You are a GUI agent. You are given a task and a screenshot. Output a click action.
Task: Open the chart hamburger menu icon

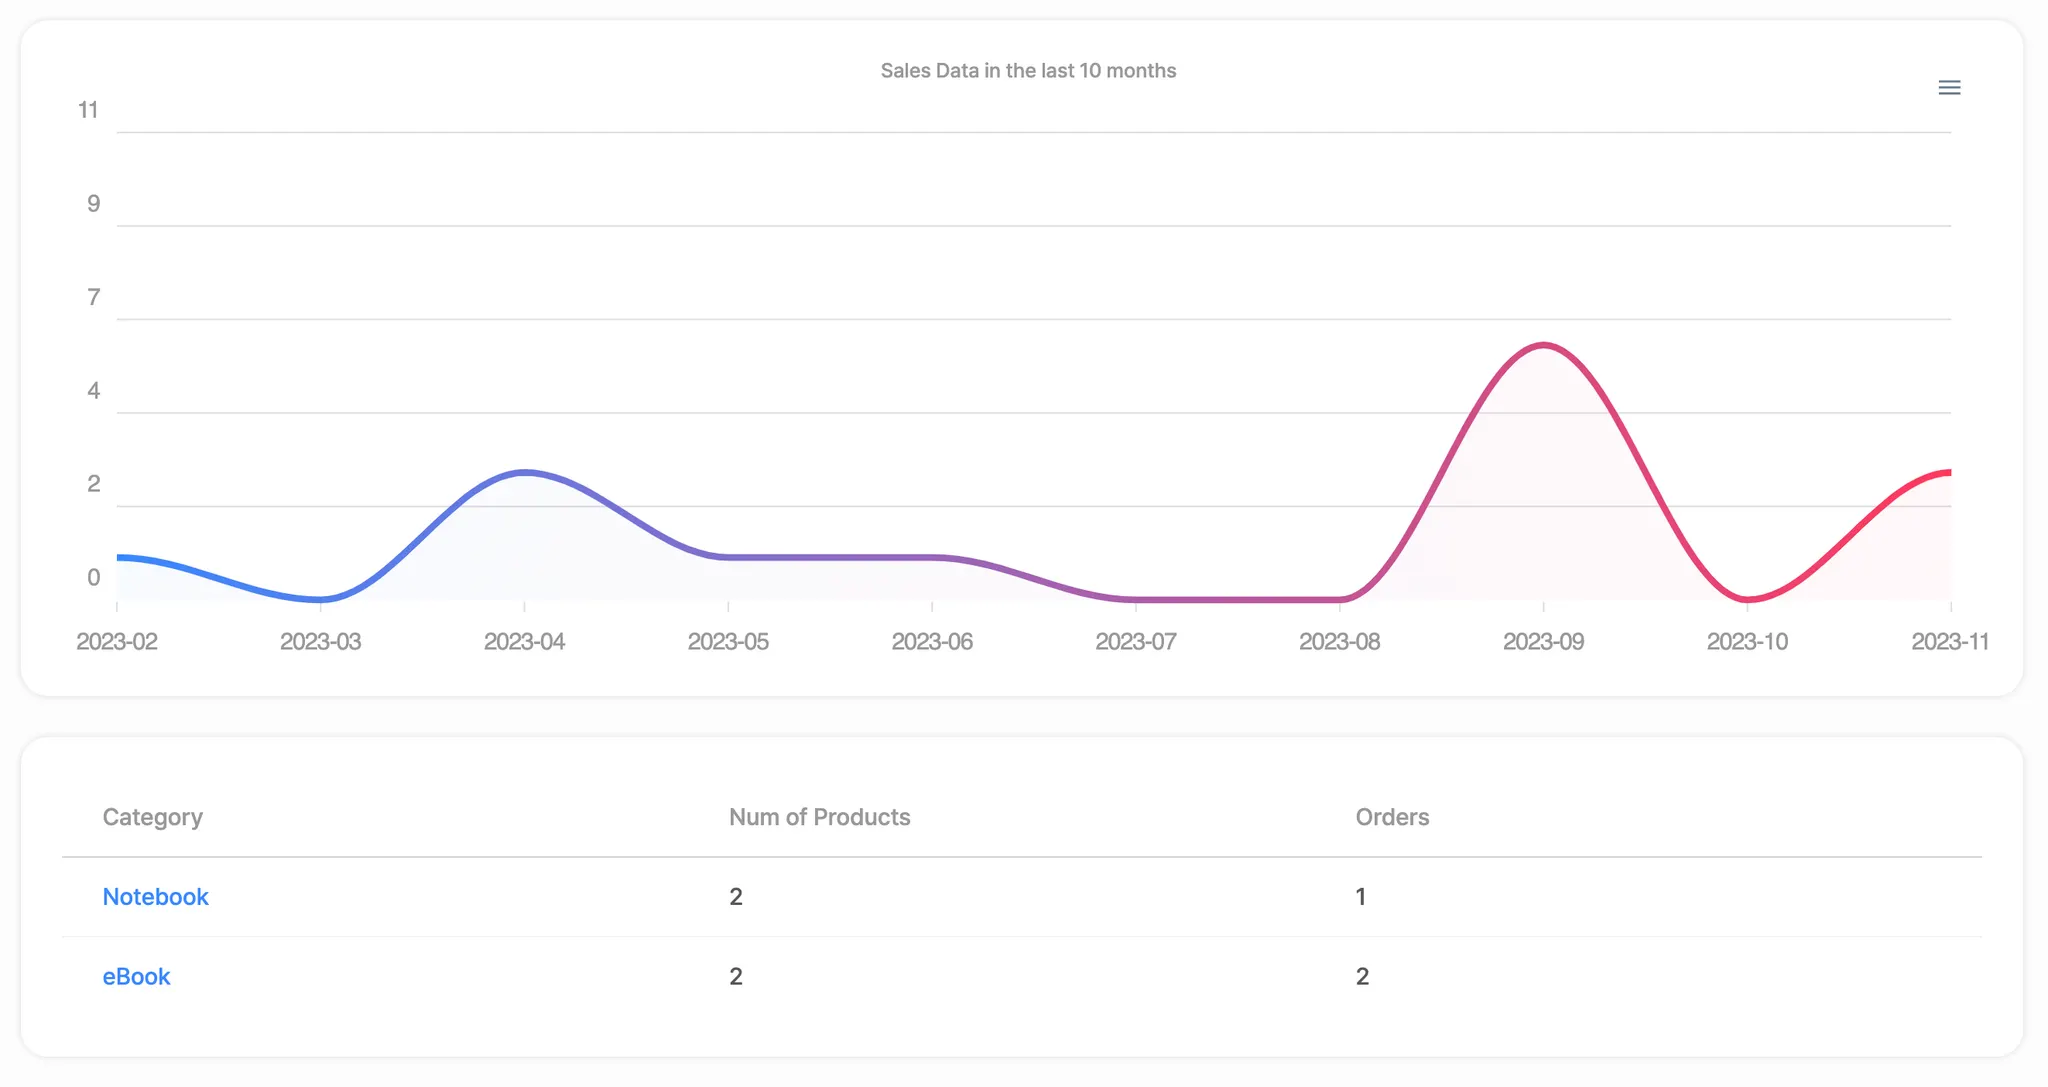point(1949,88)
